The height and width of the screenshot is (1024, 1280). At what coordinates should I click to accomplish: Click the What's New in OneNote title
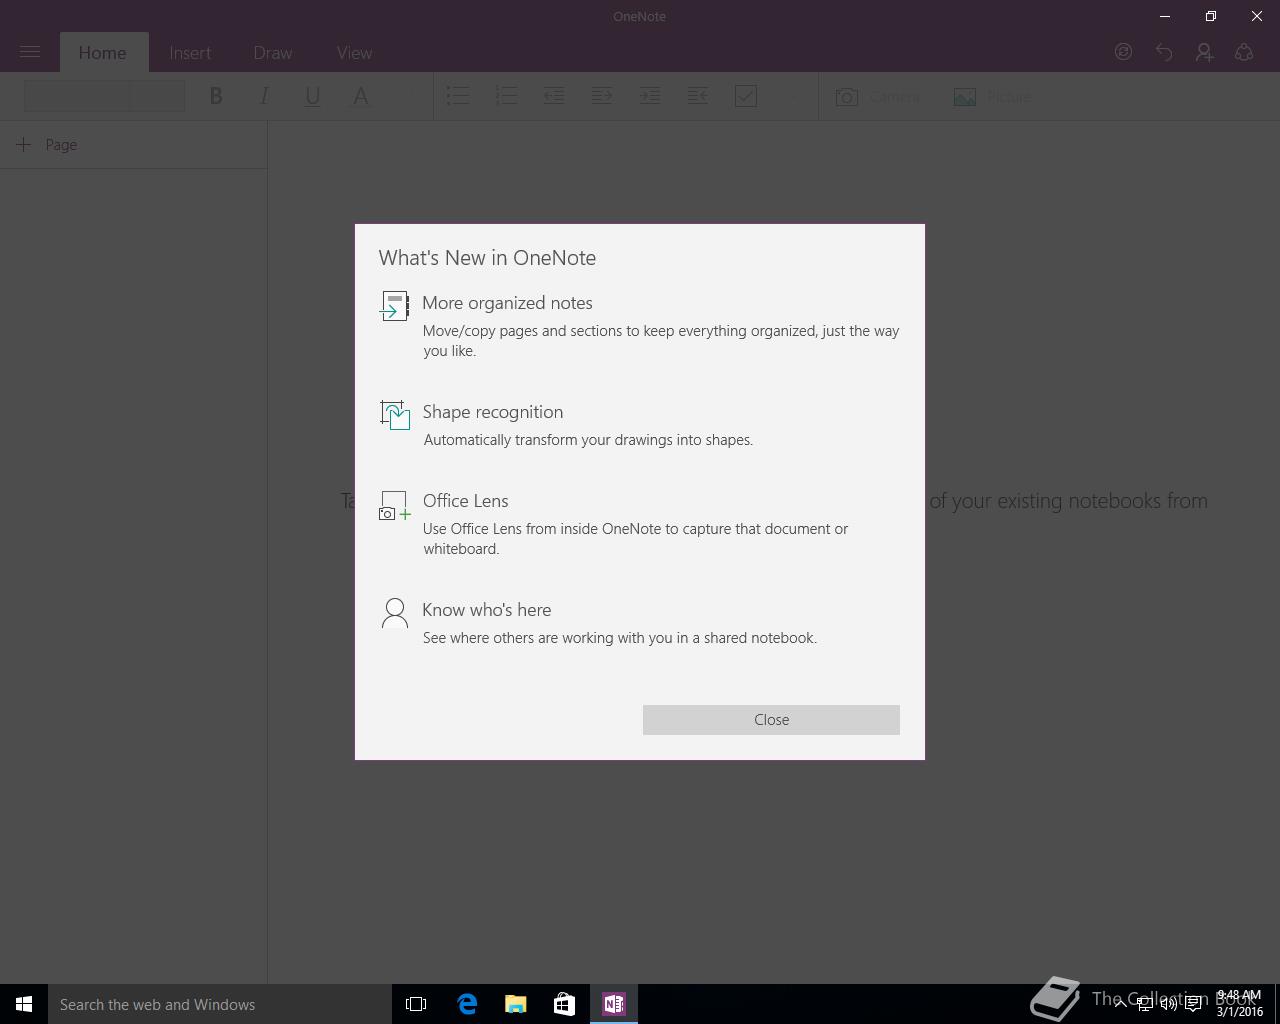(x=487, y=258)
